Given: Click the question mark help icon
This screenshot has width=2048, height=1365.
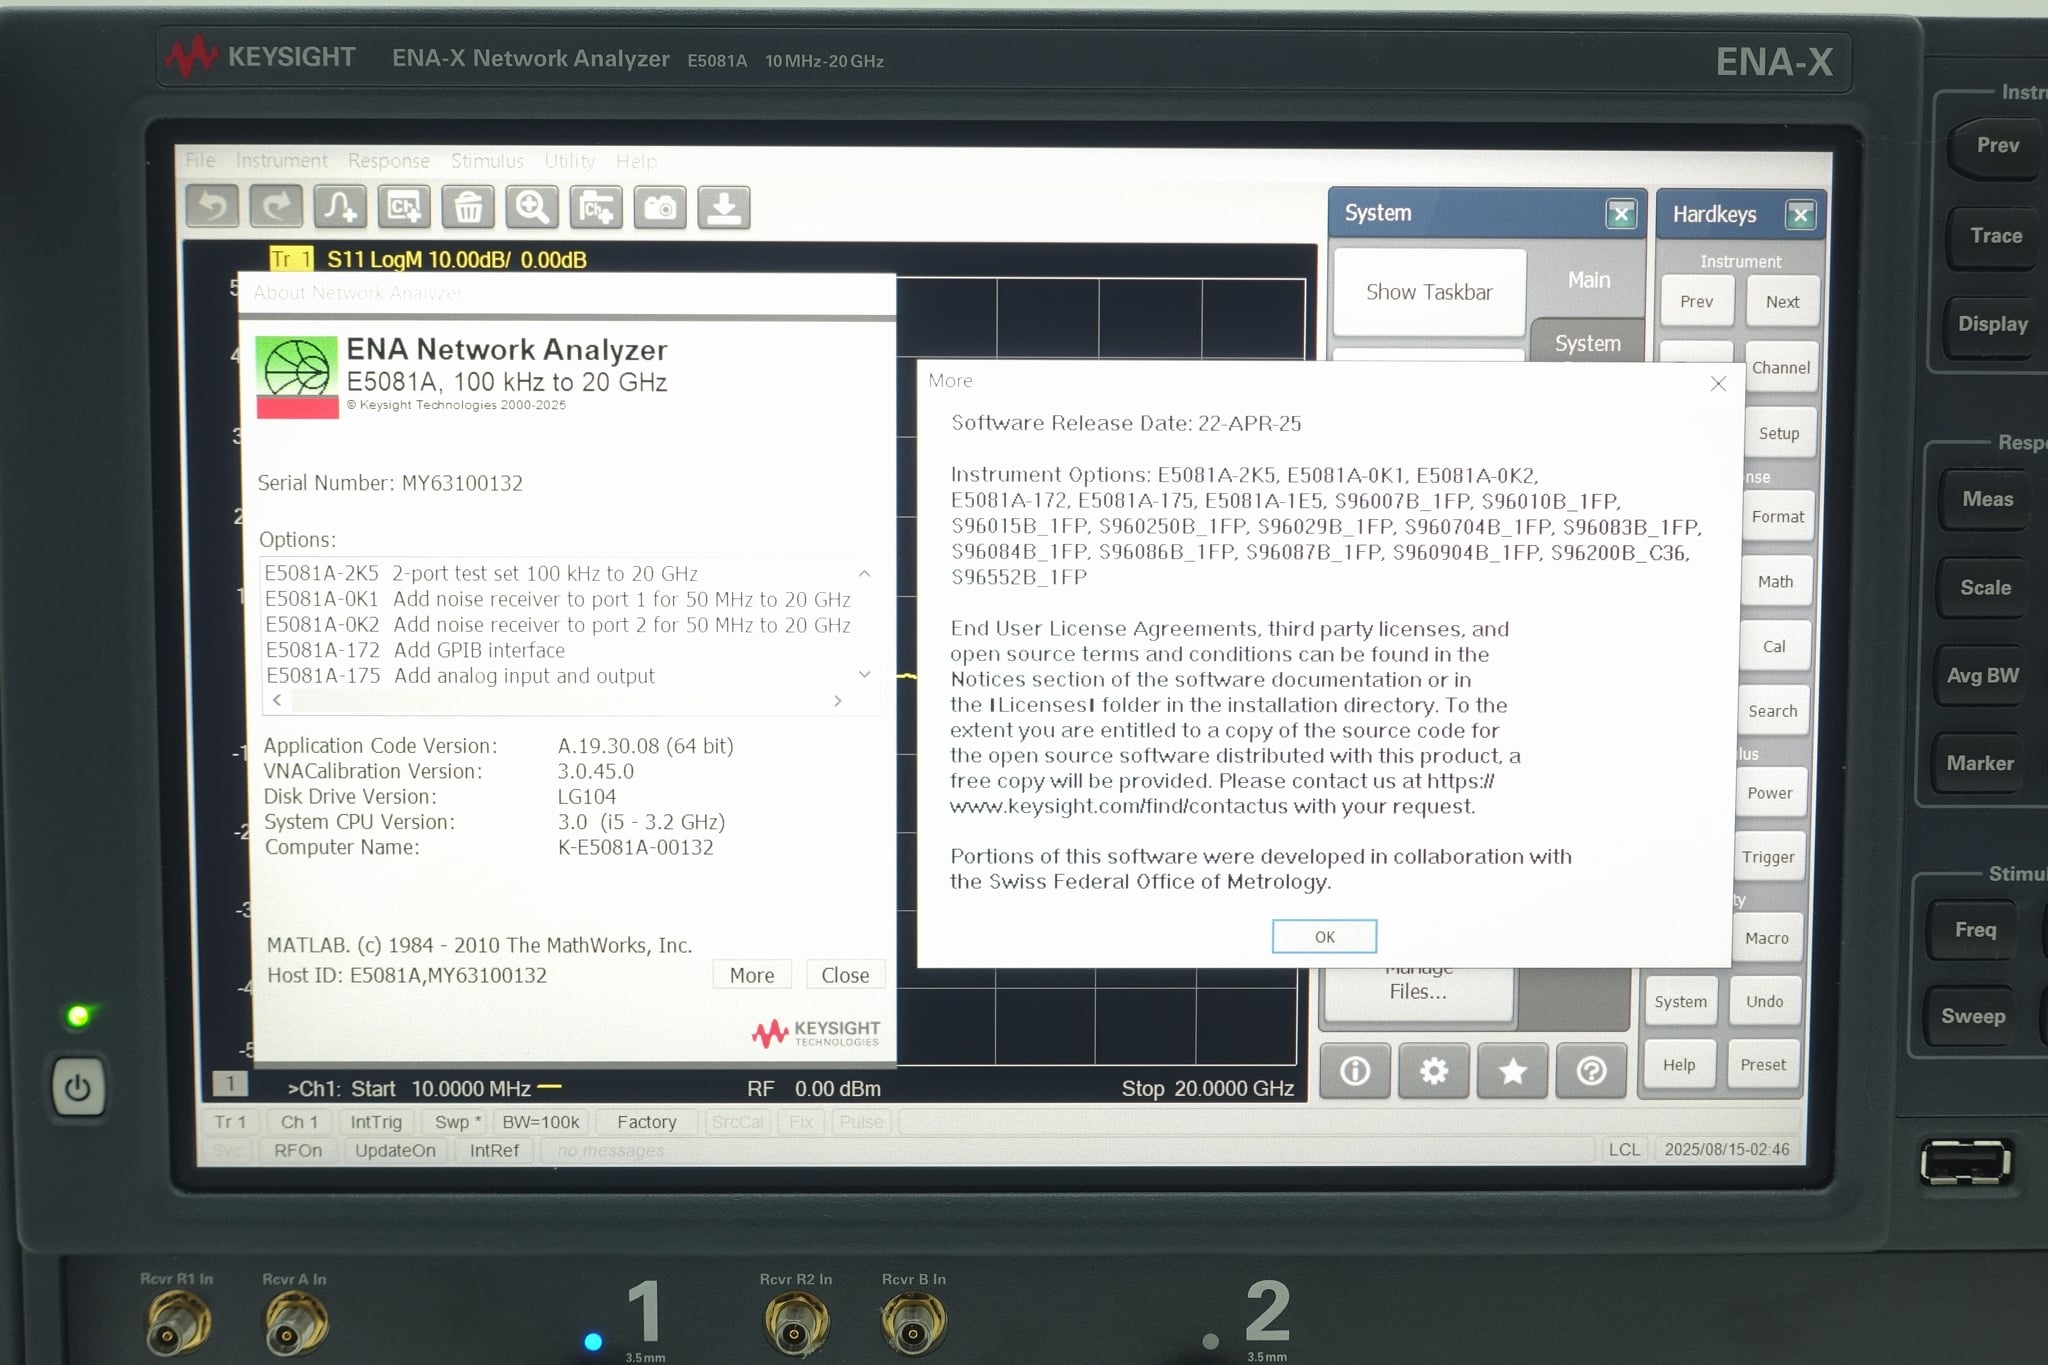Looking at the screenshot, I should (x=1591, y=1071).
